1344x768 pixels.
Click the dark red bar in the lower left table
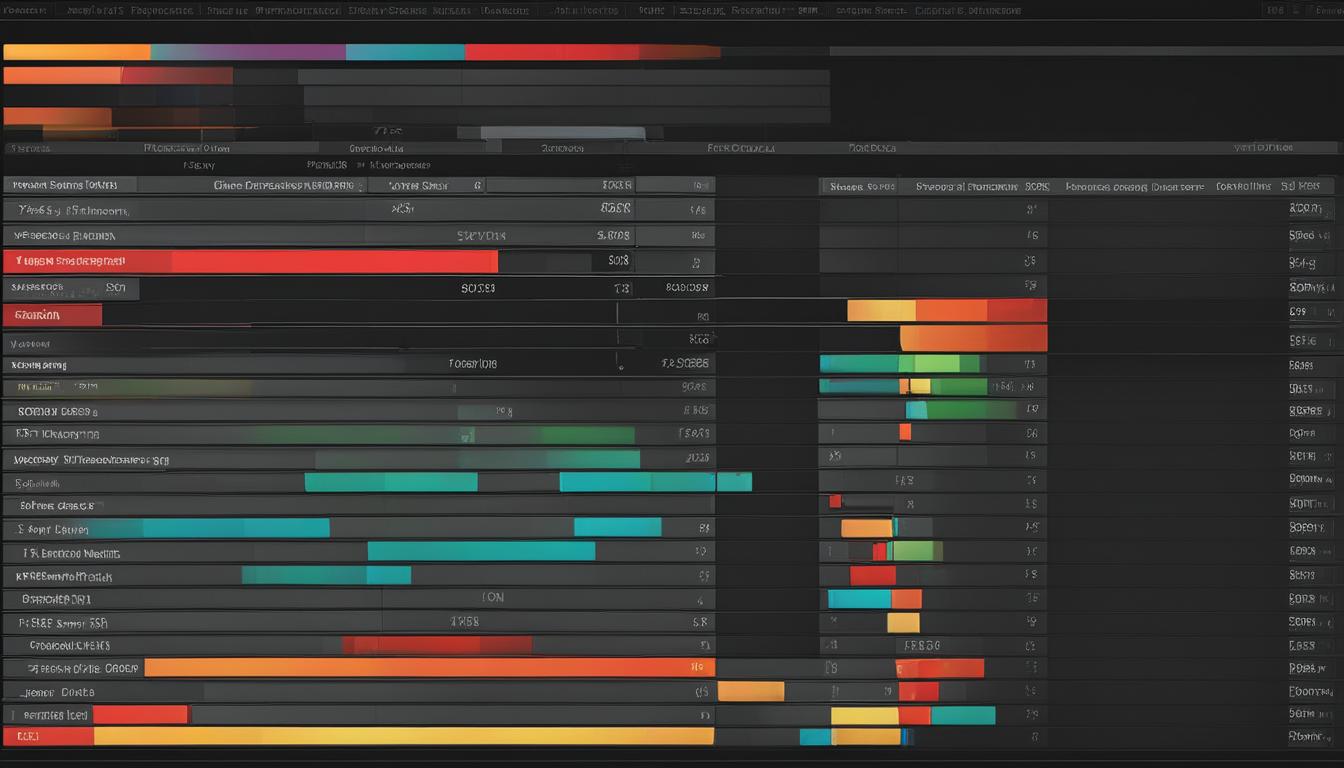pyautogui.click(x=437, y=645)
